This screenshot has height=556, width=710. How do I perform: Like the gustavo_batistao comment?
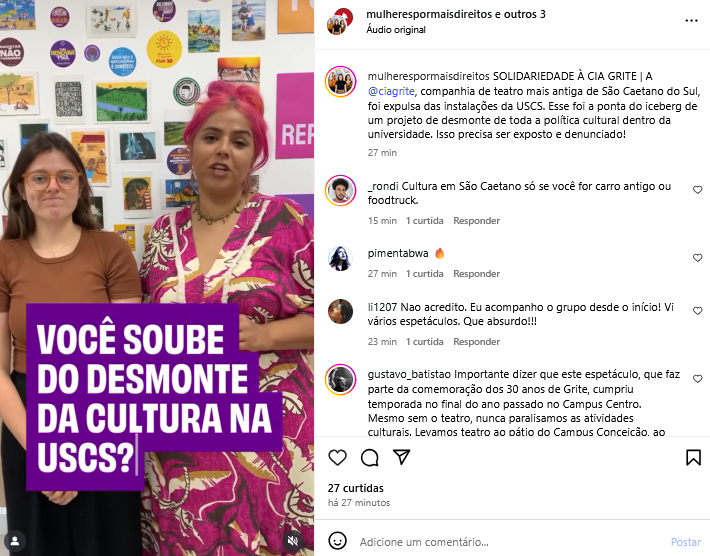click(x=697, y=379)
